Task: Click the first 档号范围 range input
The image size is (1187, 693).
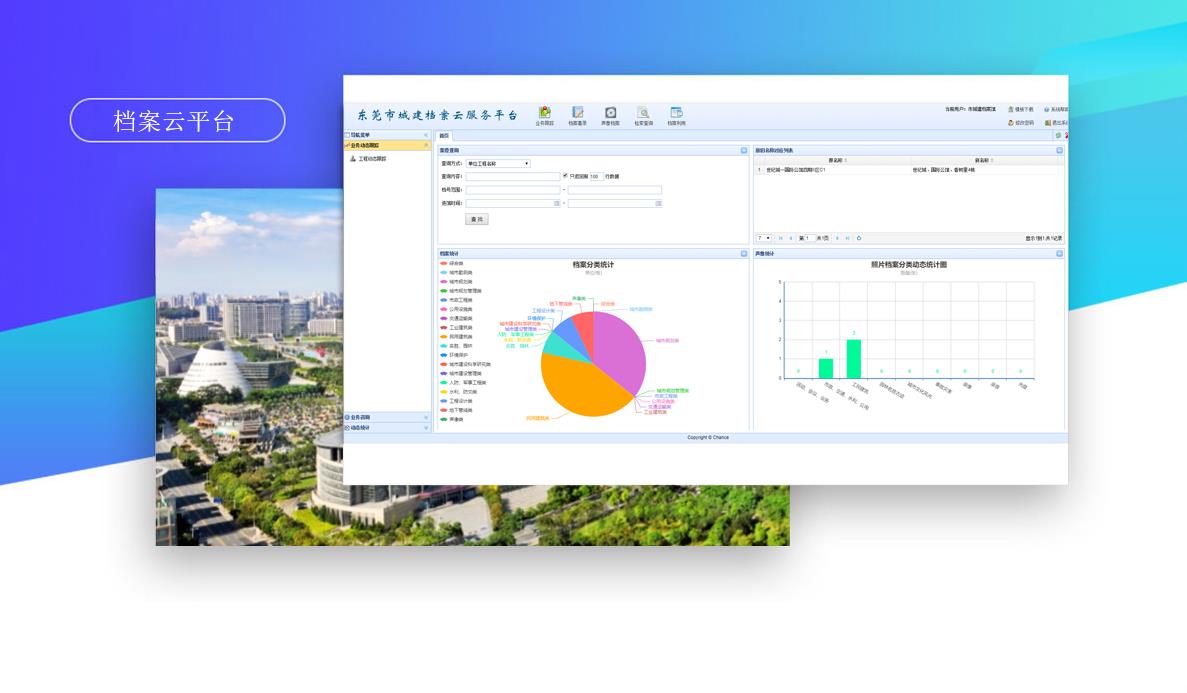Action: pos(512,190)
